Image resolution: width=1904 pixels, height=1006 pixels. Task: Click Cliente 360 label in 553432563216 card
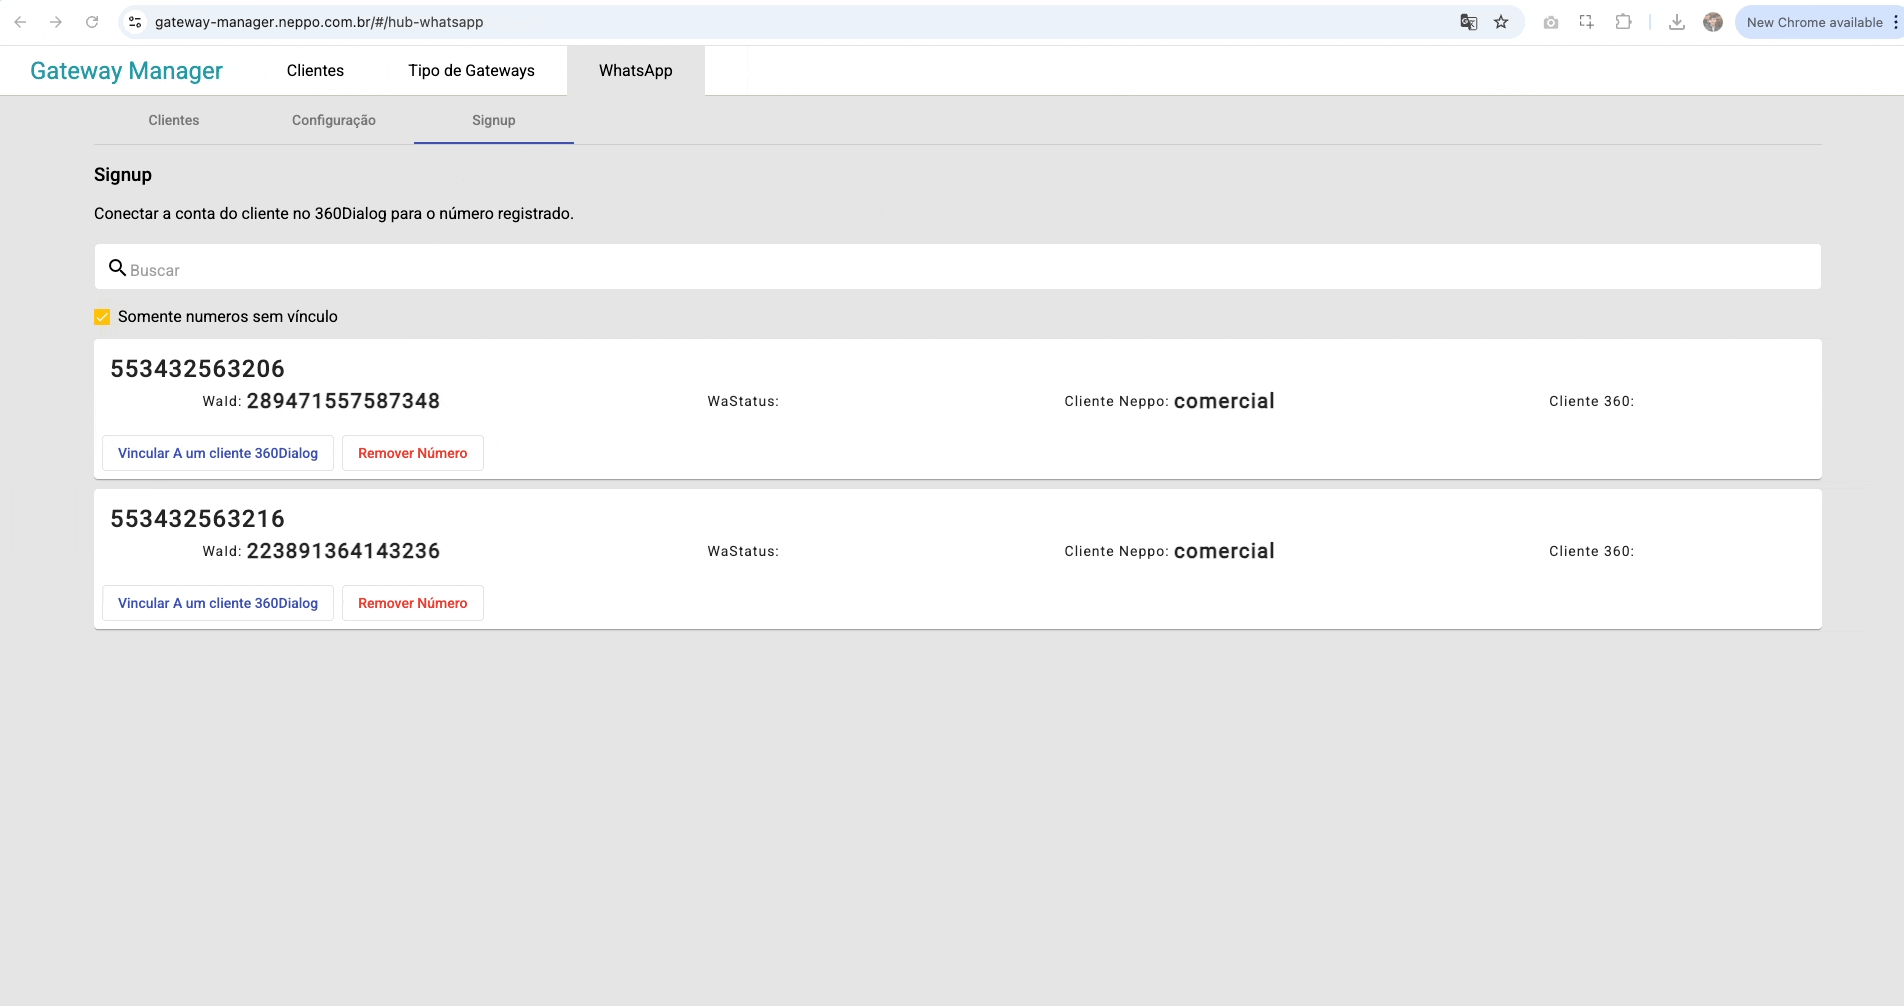pyautogui.click(x=1592, y=551)
